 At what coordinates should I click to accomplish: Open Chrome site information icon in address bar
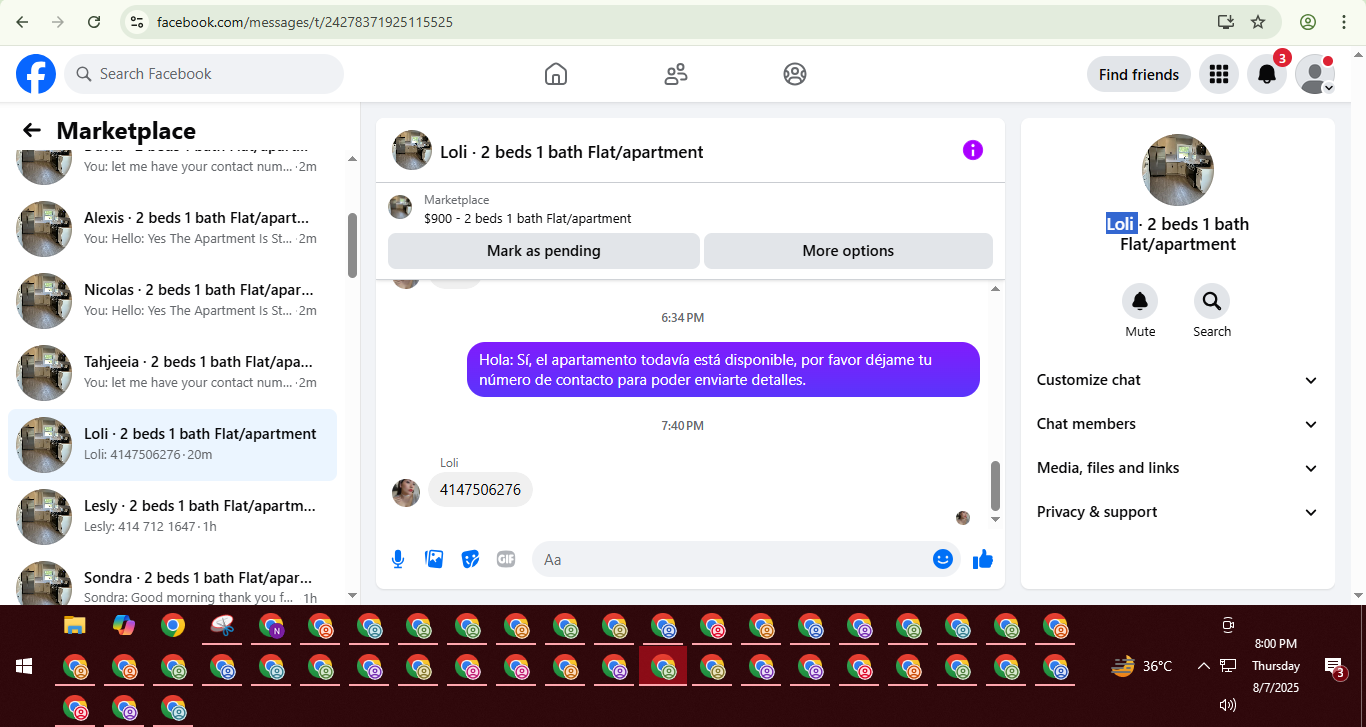coord(138,22)
